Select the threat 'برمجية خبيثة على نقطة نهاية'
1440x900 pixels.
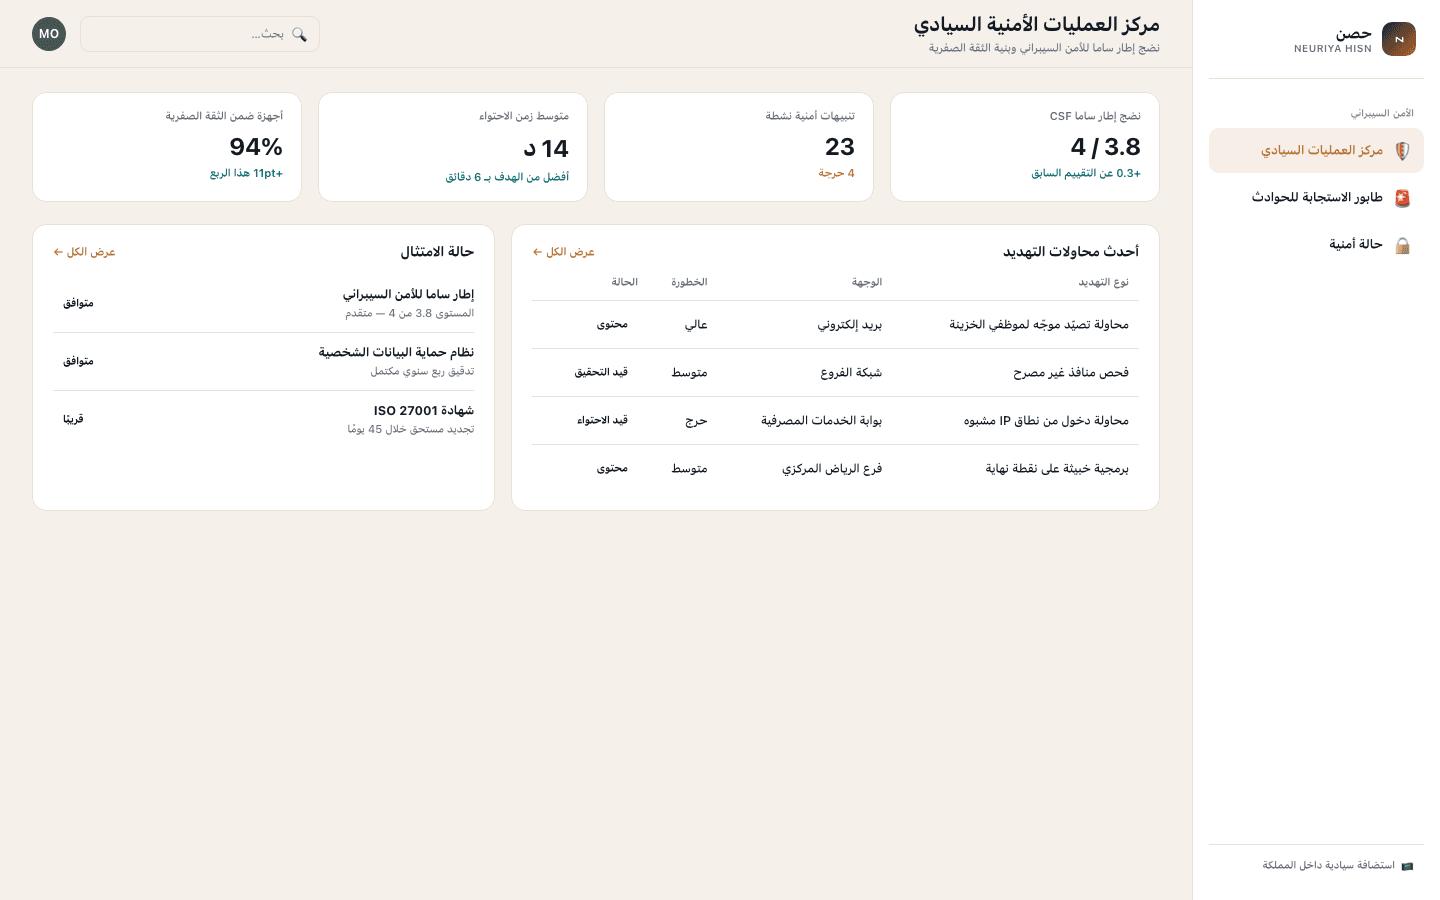click(x=1057, y=469)
